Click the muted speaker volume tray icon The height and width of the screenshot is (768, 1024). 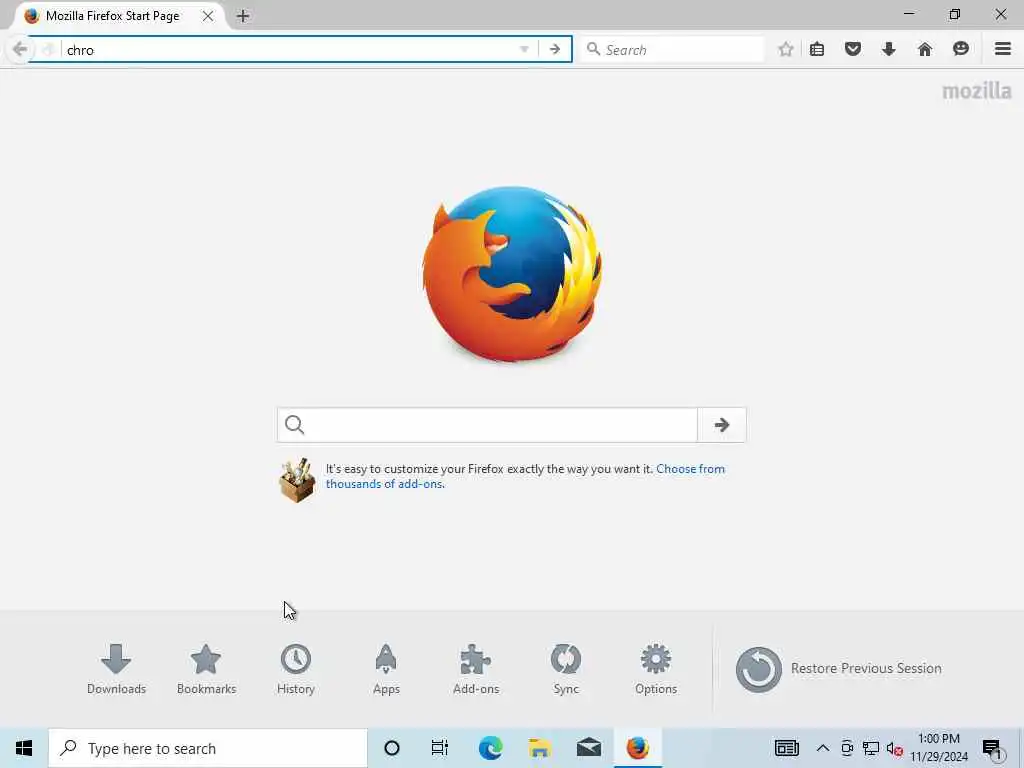[x=894, y=749]
